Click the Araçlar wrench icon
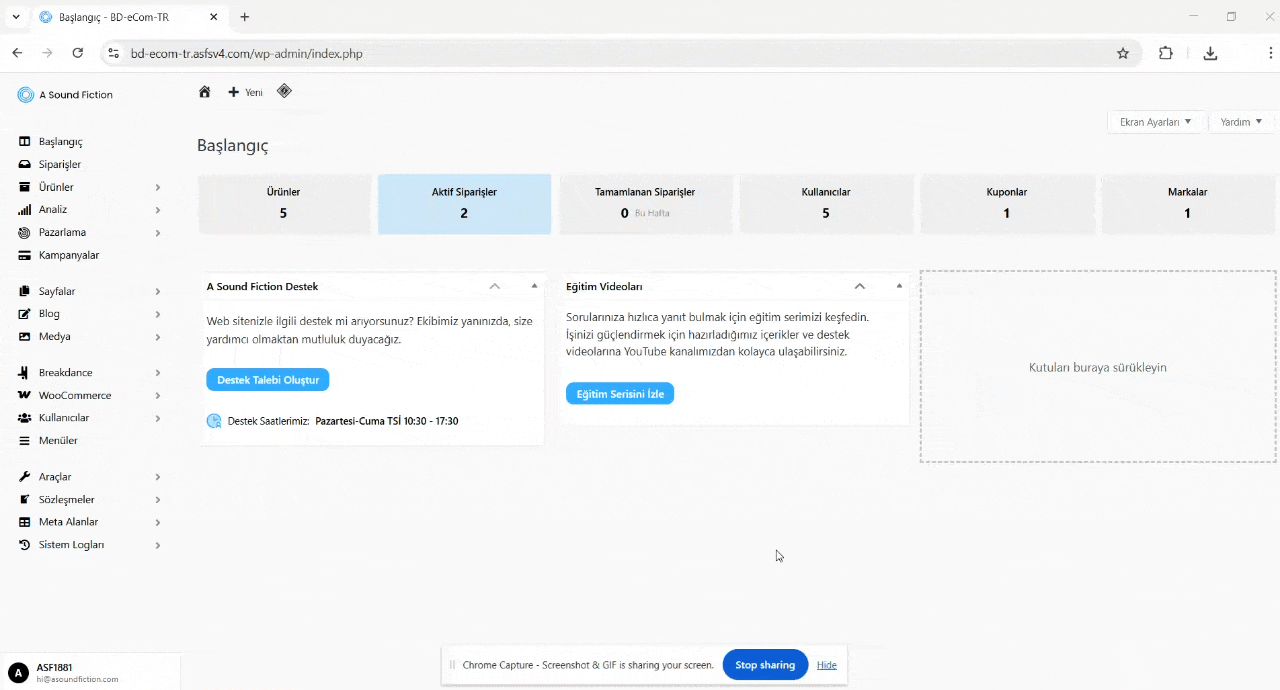Image resolution: width=1280 pixels, height=690 pixels. tap(25, 477)
